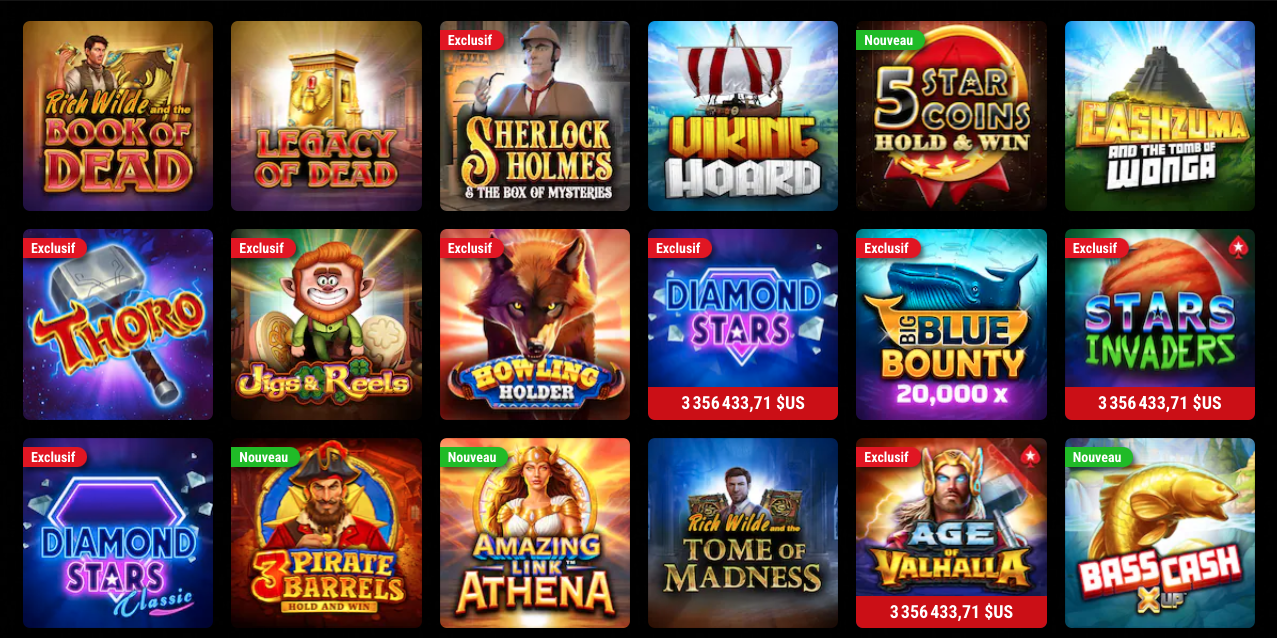
Task: Launch Cashzuma and the Tomb of Wonga
Action: tap(1160, 116)
